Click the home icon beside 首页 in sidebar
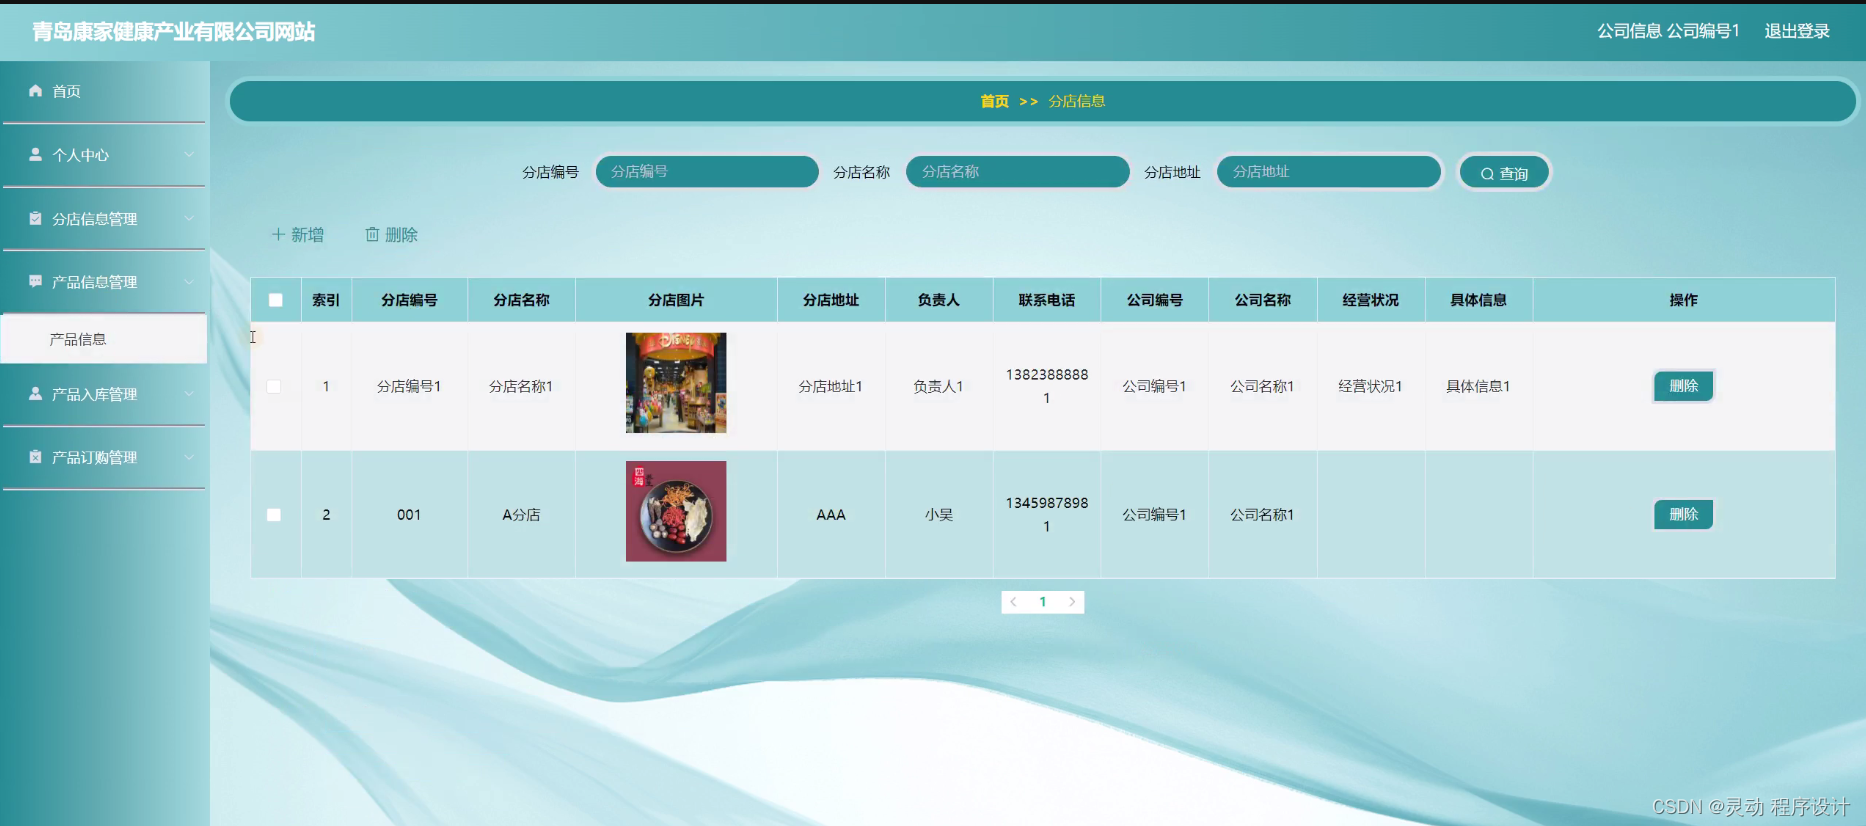 click(x=36, y=91)
